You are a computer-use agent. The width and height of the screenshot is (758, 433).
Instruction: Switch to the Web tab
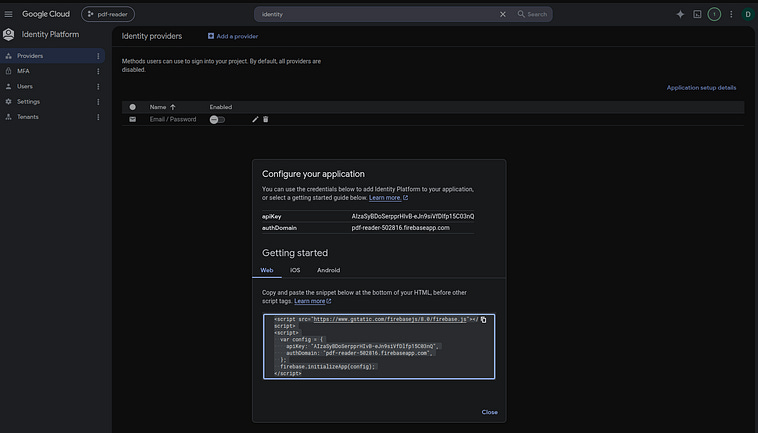coord(267,270)
